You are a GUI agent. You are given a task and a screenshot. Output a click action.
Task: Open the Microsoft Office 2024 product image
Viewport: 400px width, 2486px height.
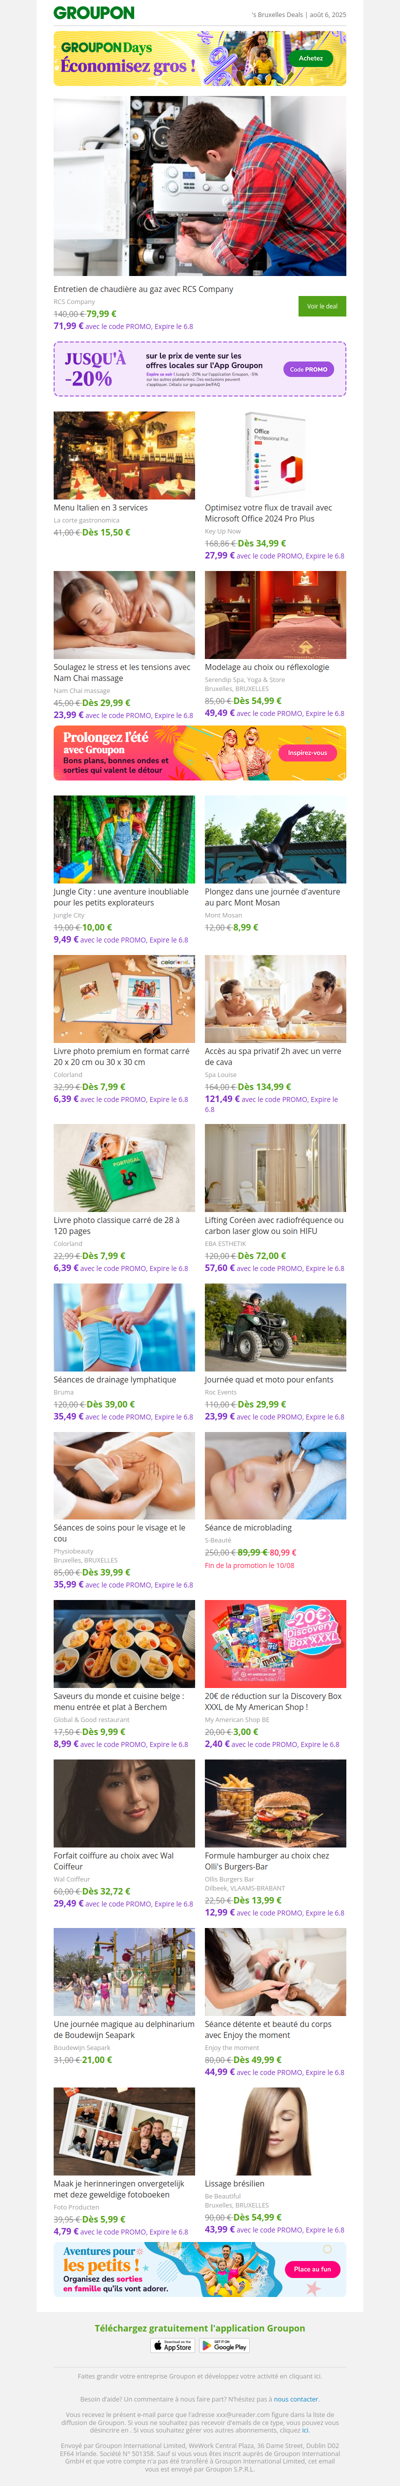[276, 455]
